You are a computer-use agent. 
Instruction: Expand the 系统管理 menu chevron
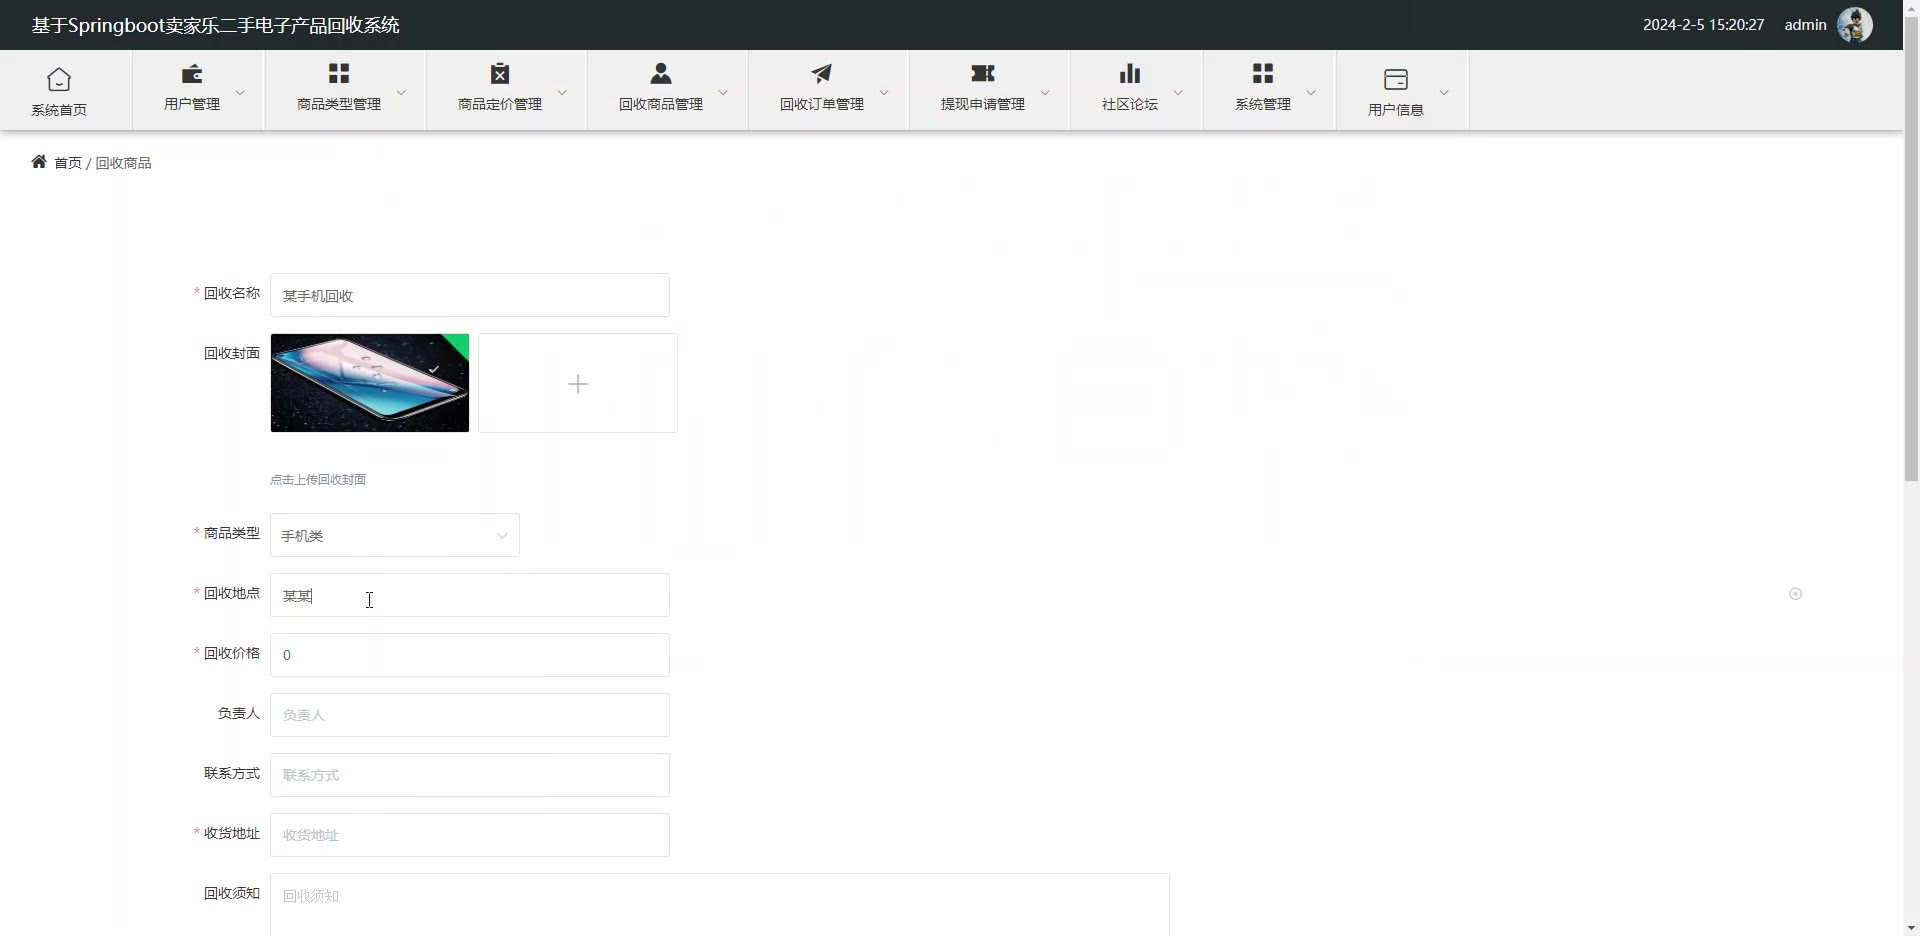coord(1311,92)
